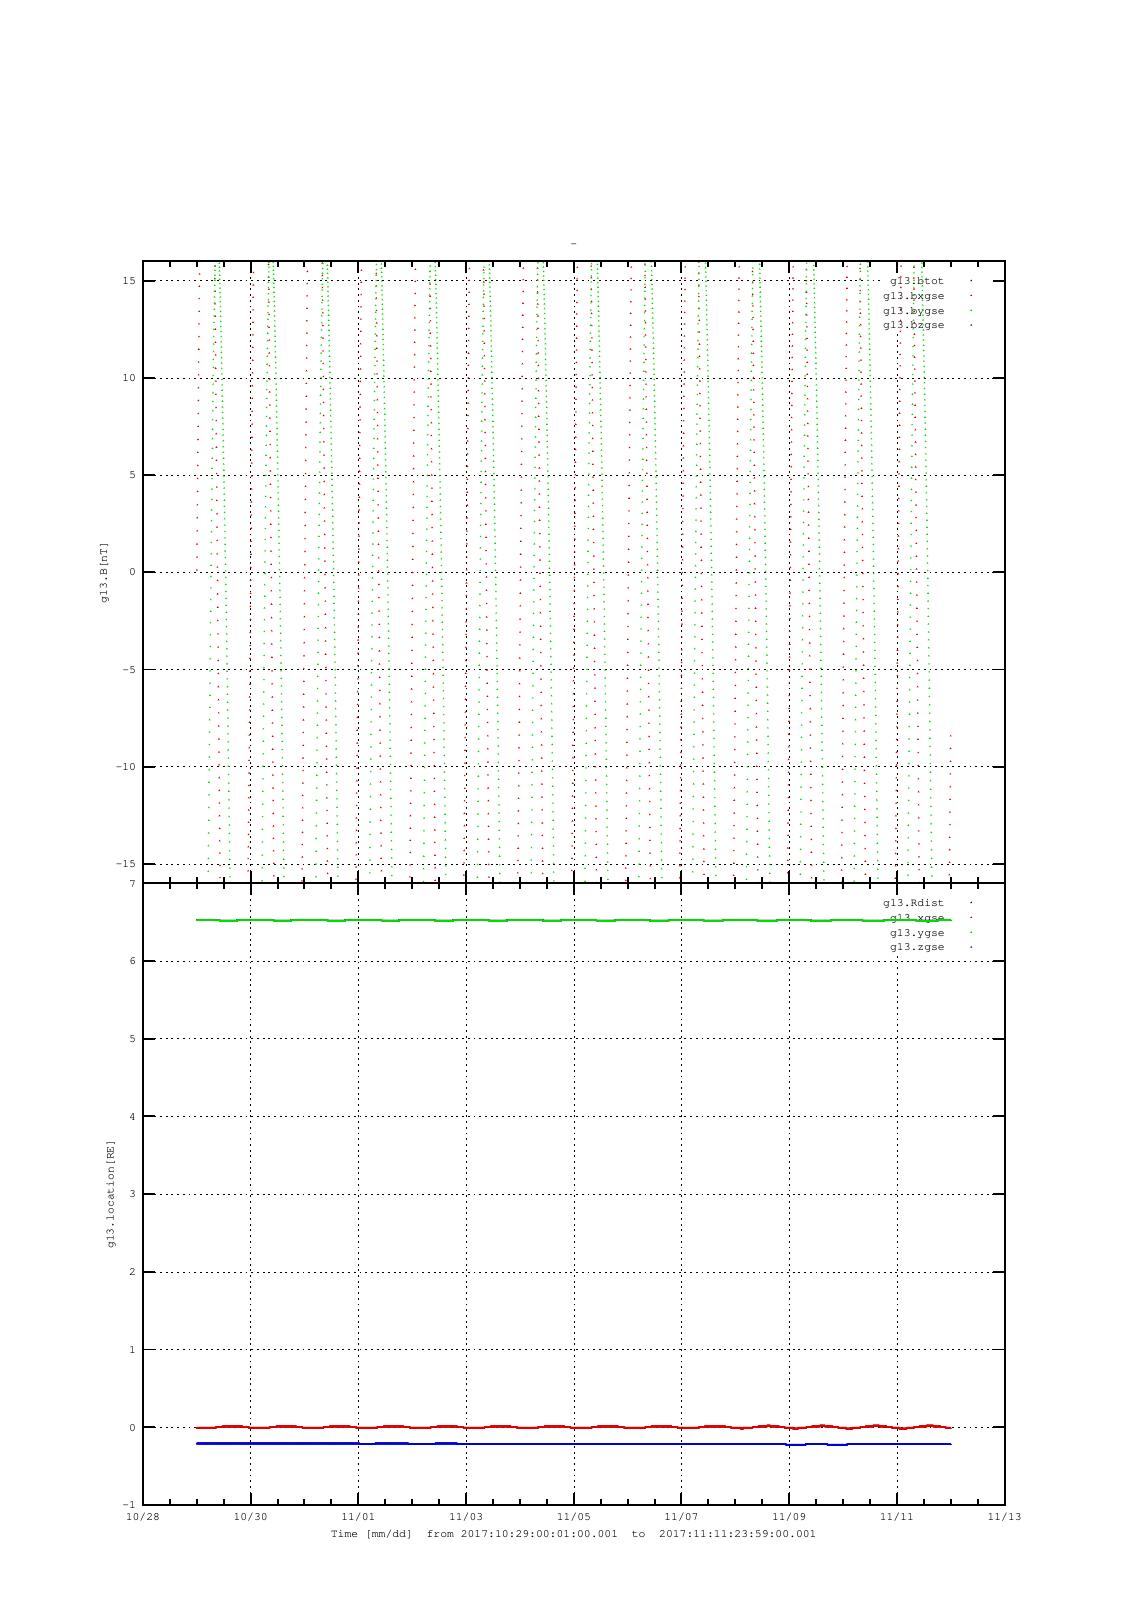Click the -10 tick on g13.B axis
This screenshot has height=1600, width=1131.
(126, 767)
